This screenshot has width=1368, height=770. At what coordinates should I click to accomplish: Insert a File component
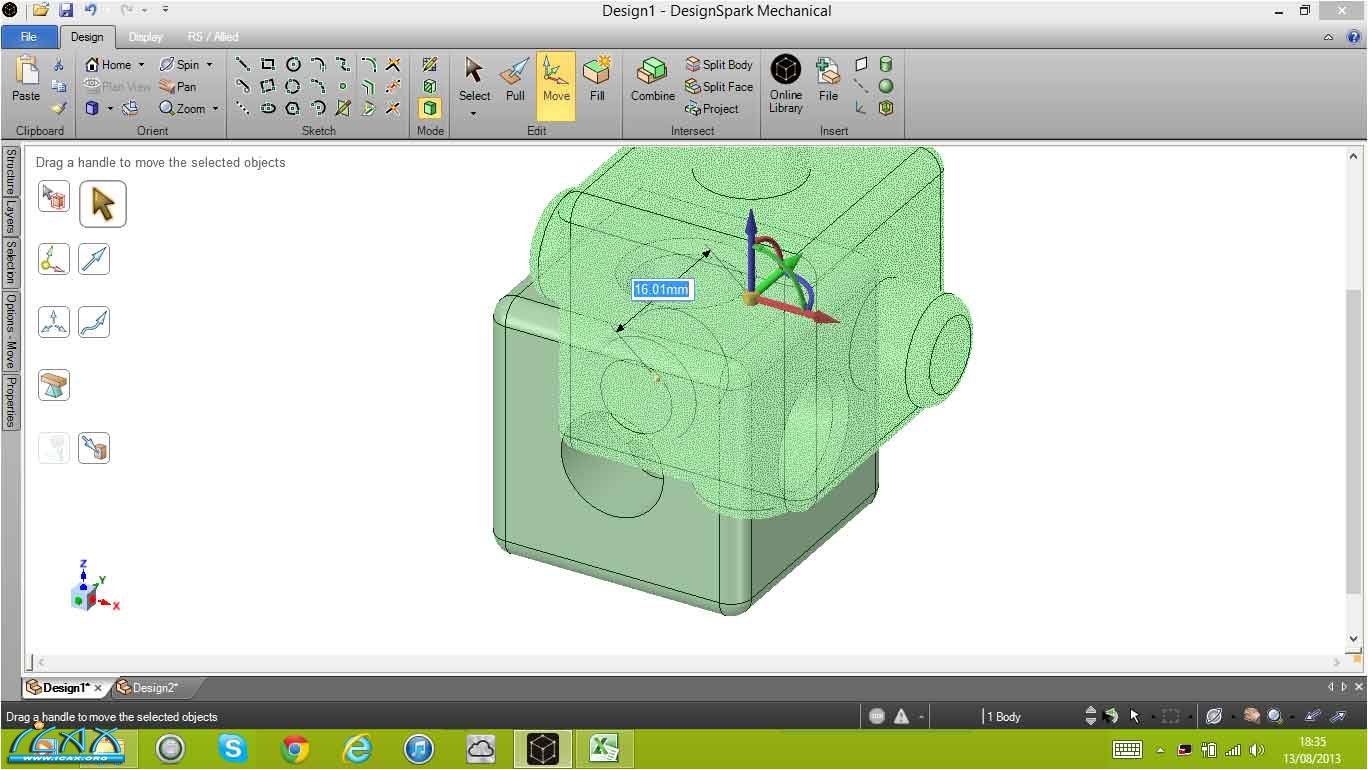tap(828, 80)
